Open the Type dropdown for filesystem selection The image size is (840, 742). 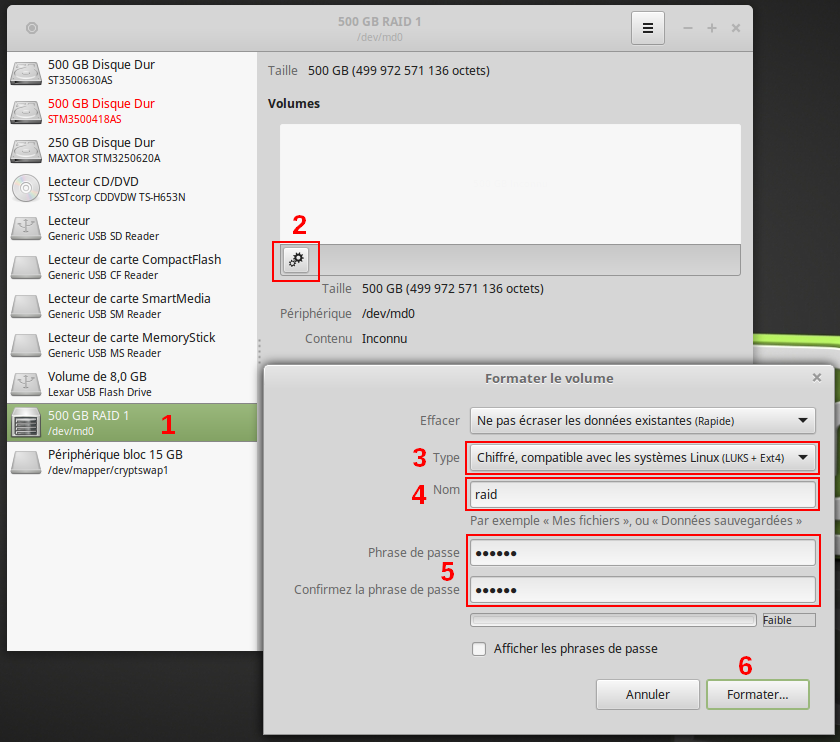pos(643,458)
